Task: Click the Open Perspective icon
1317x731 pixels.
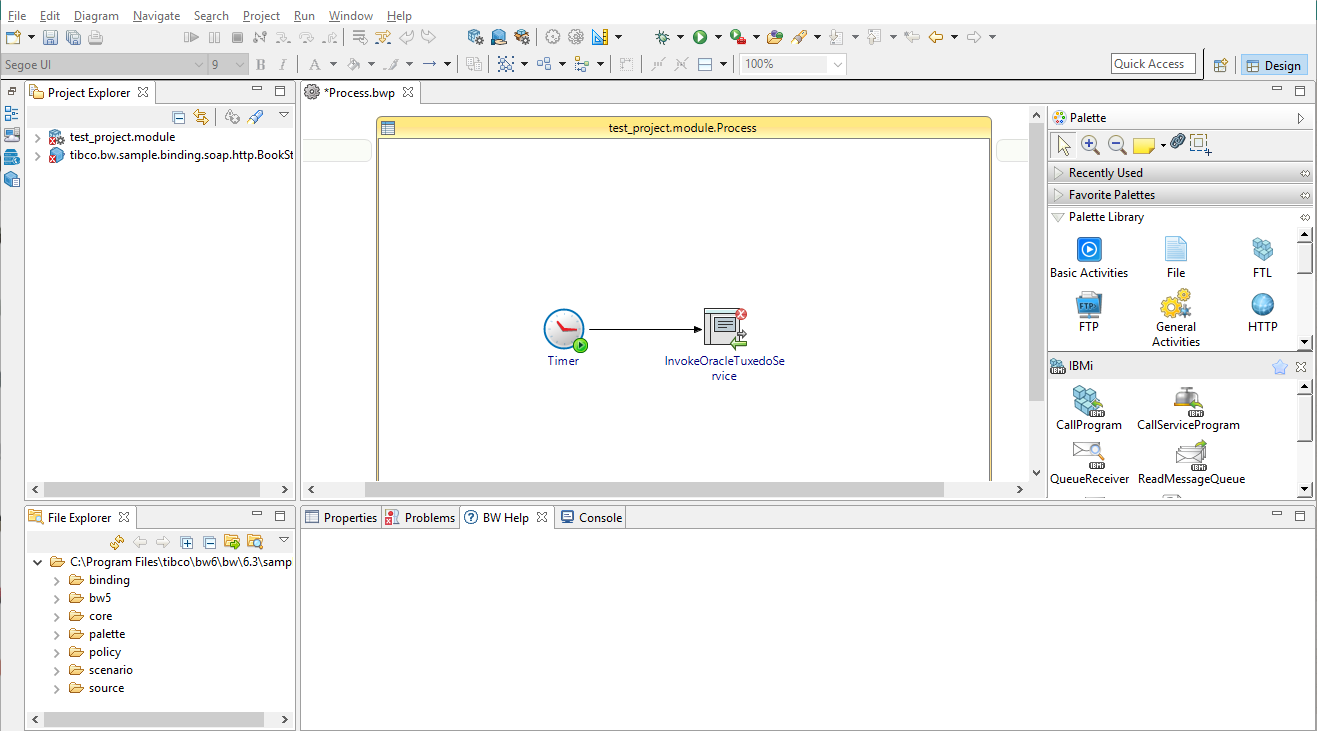Action: [1220, 65]
